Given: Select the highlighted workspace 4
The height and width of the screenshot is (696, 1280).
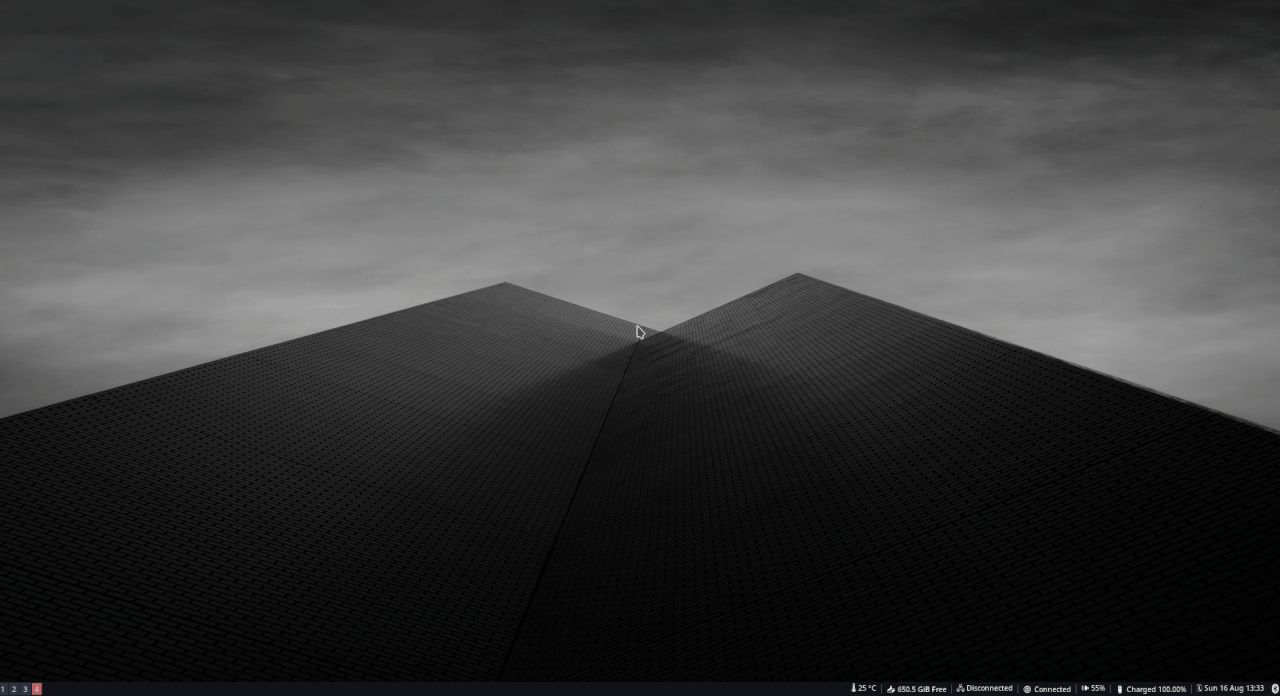Looking at the screenshot, I should pyautogui.click(x=37, y=689).
